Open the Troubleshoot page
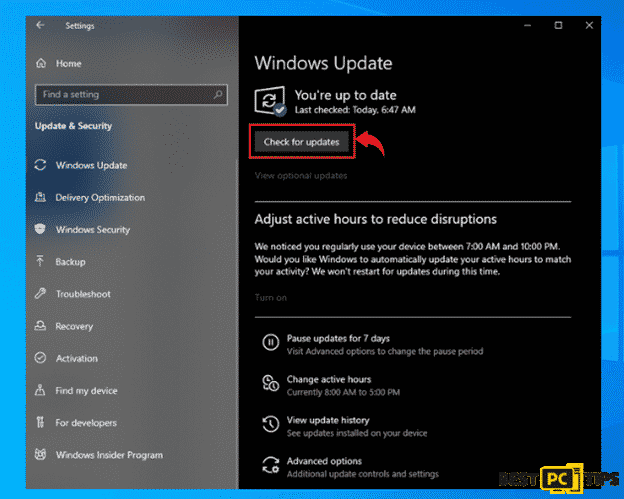Viewport: 624px width, 499px height. click(x=83, y=294)
